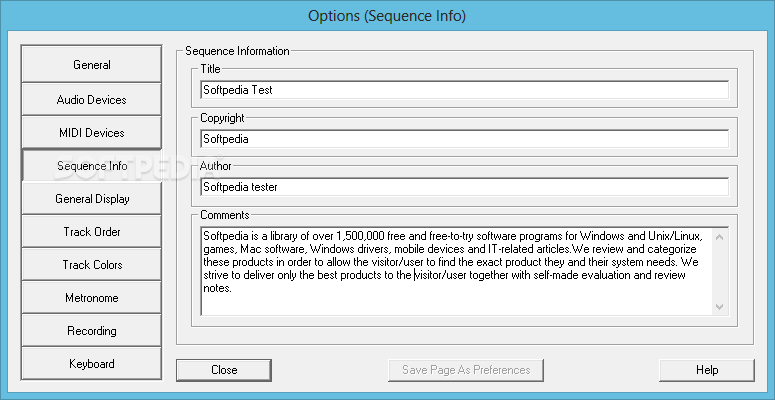Open Help for this dialog
This screenshot has height=400, width=775.
[x=707, y=370]
